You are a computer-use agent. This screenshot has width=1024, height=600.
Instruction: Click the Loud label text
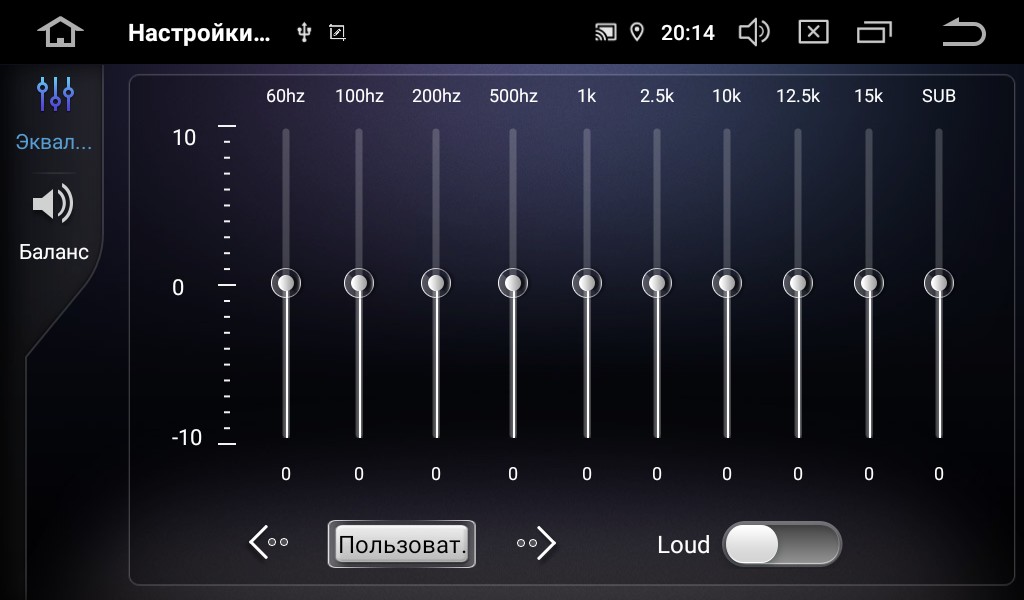683,545
